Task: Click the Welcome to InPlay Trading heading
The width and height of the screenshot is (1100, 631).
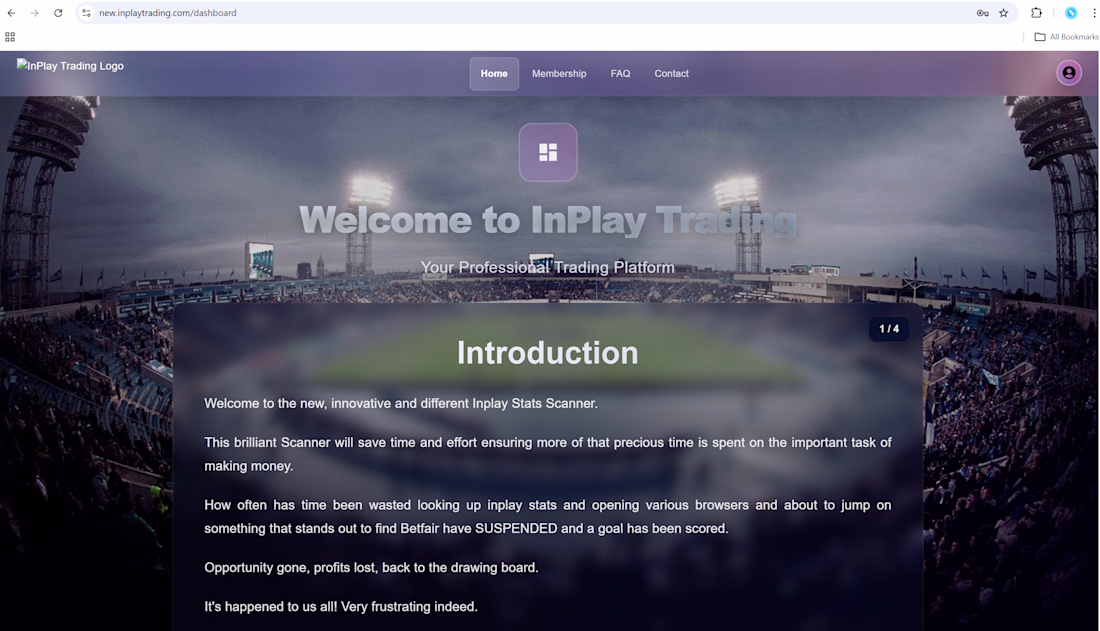Action: pyautogui.click(x=548, y=220)
